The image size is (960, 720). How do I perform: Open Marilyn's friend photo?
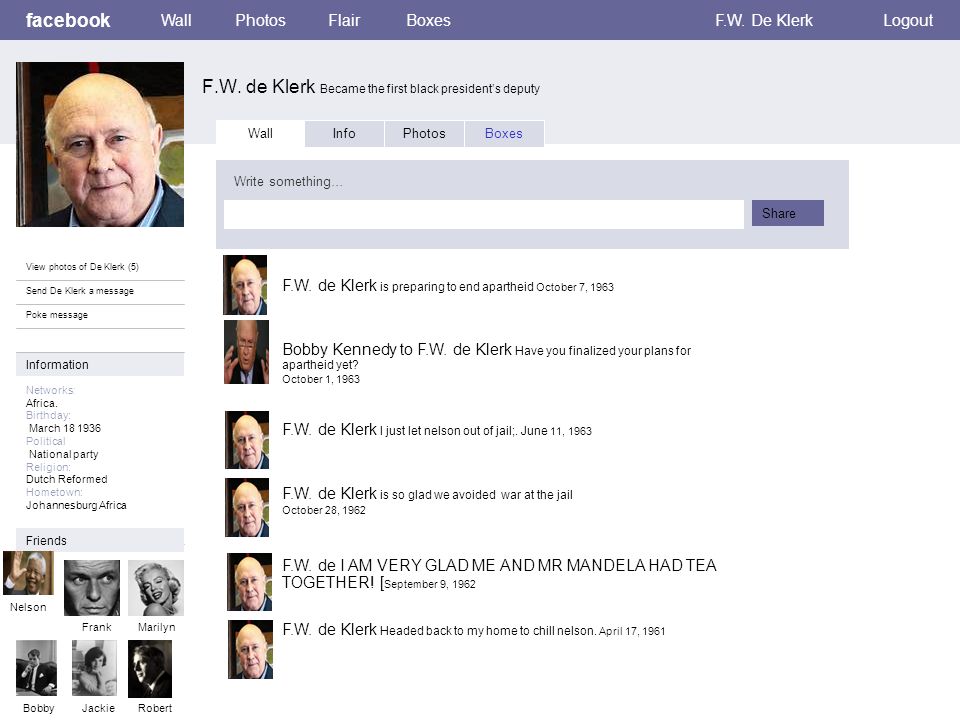click(x=156, y=588)
